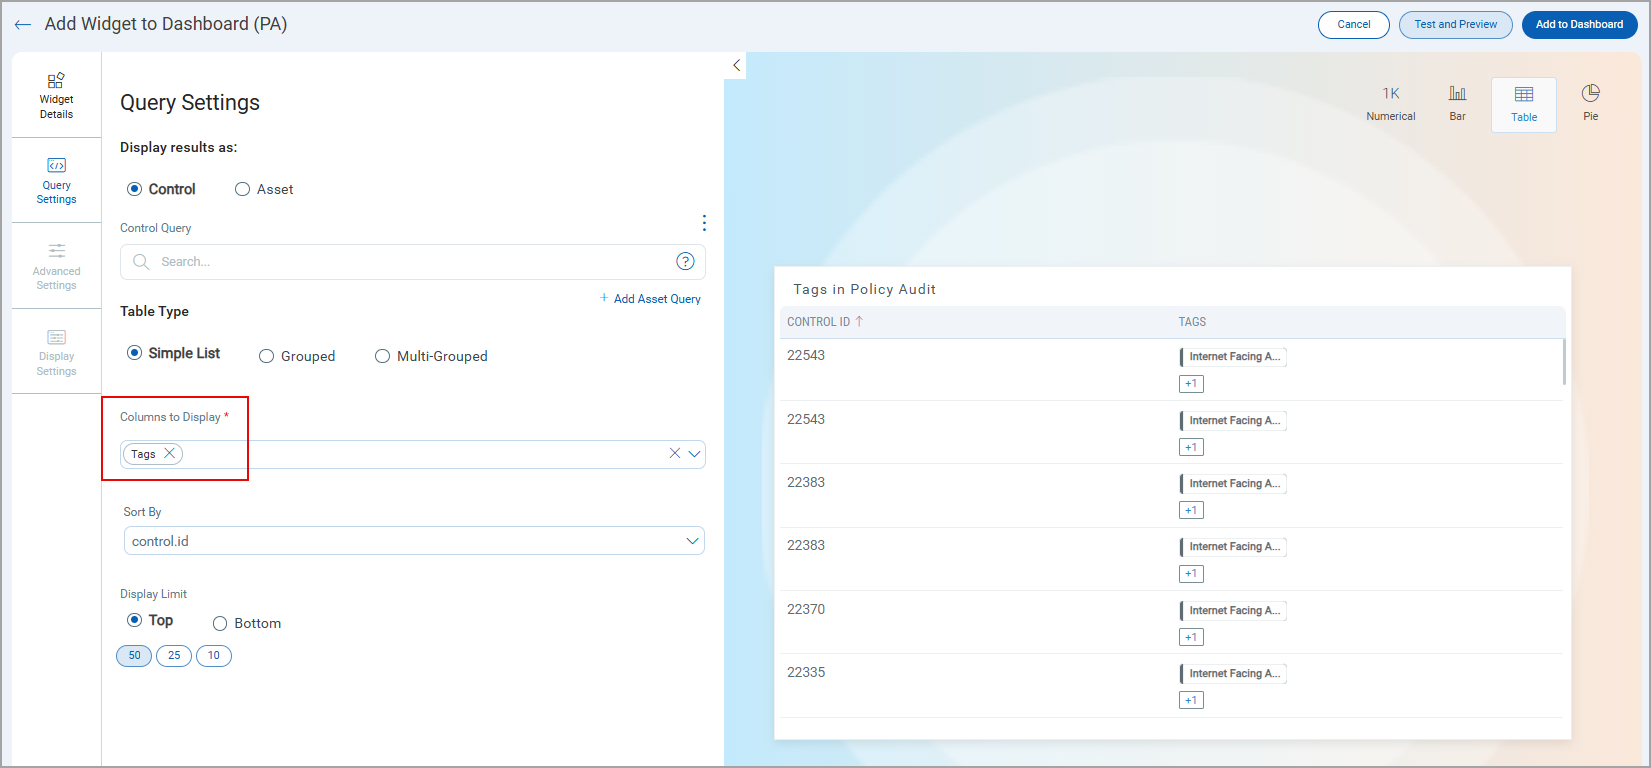1651x768 pixels.
Task: Choose Multi-Grouped table type
Action: click(382, 356)
